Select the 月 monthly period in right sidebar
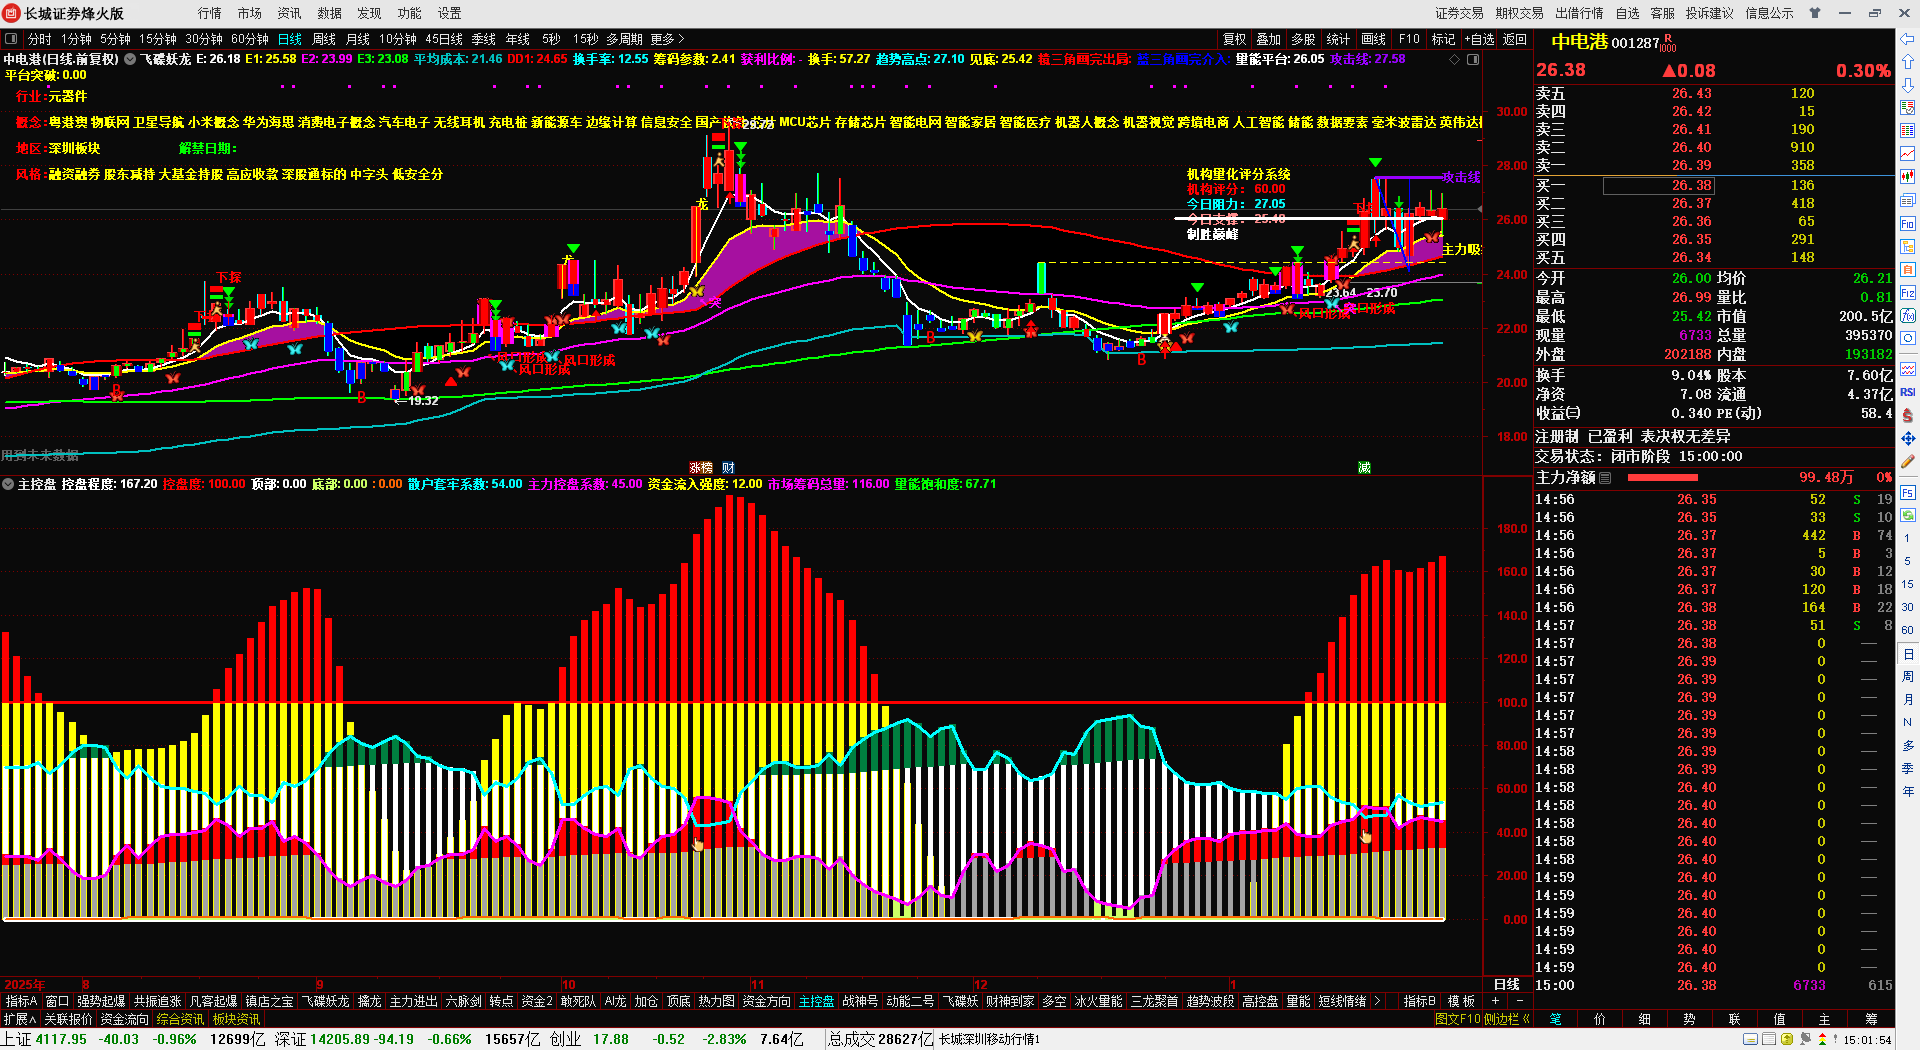Image resolution: width=1920 pixels, height=1050 pixels. click(1908, 699)
